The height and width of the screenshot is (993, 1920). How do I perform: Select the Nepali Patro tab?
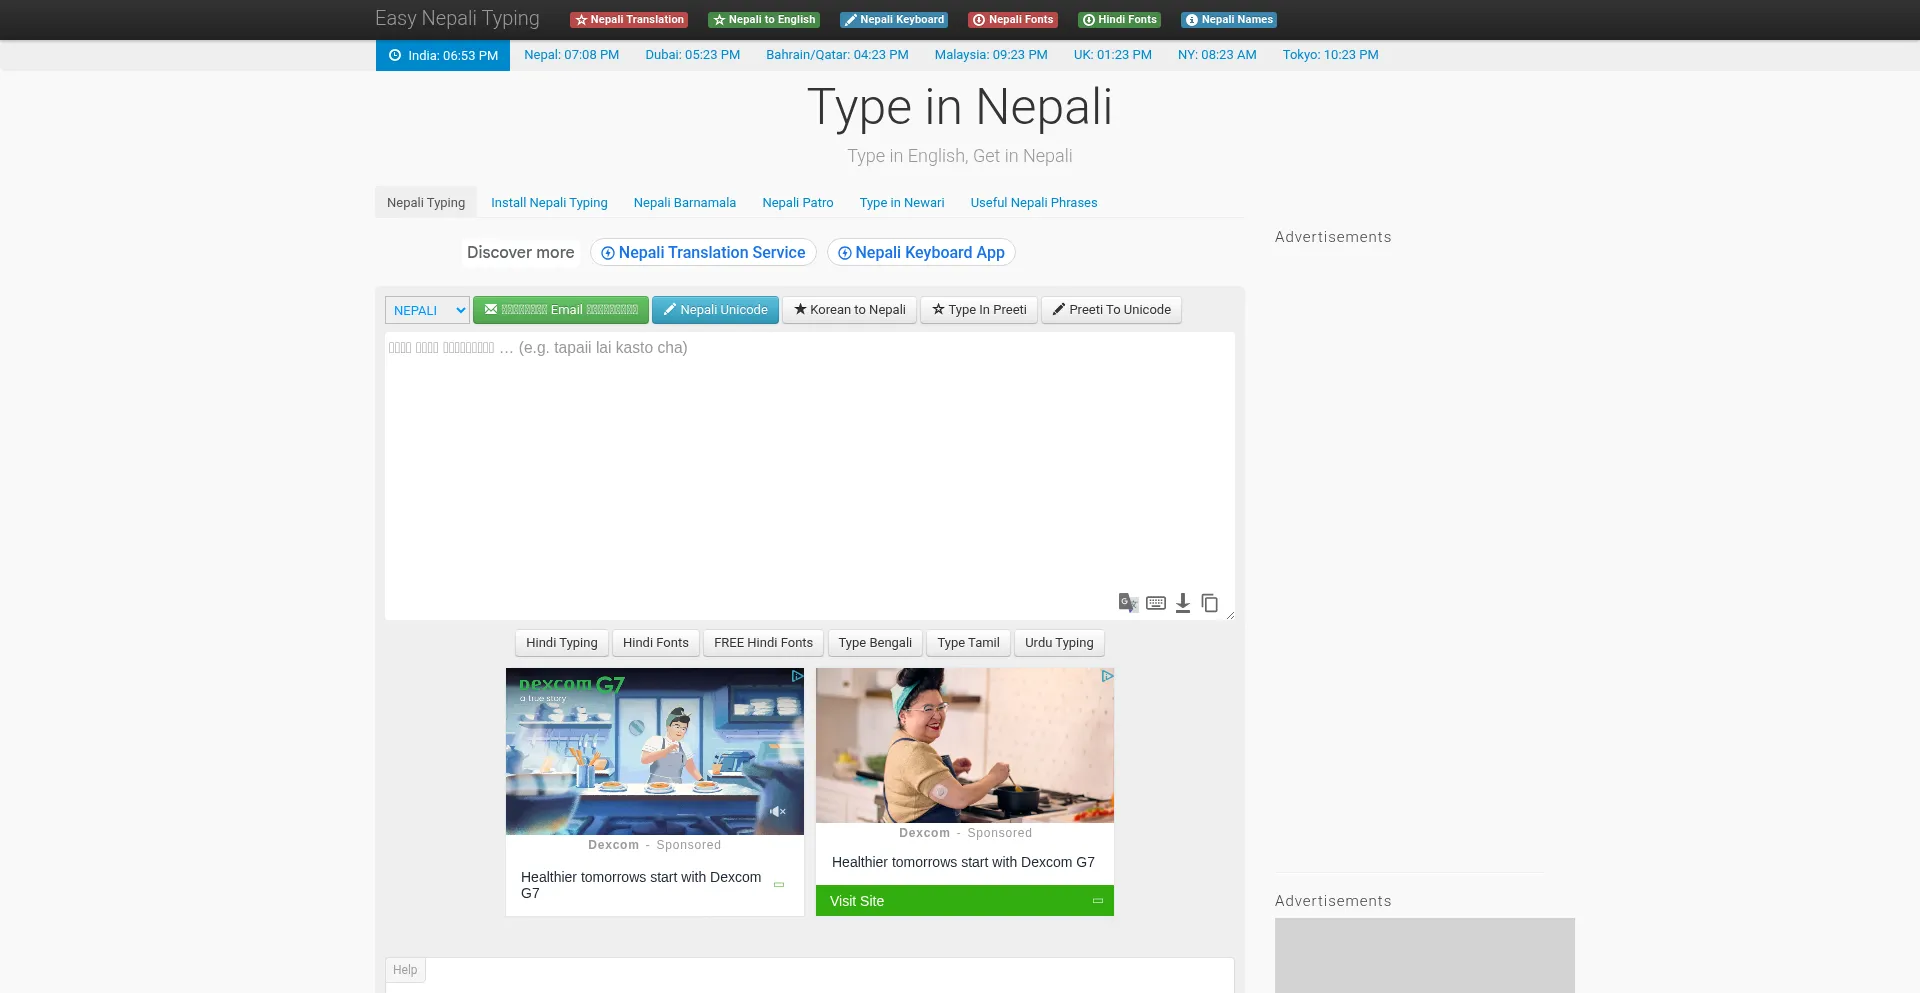pos(797,202)
